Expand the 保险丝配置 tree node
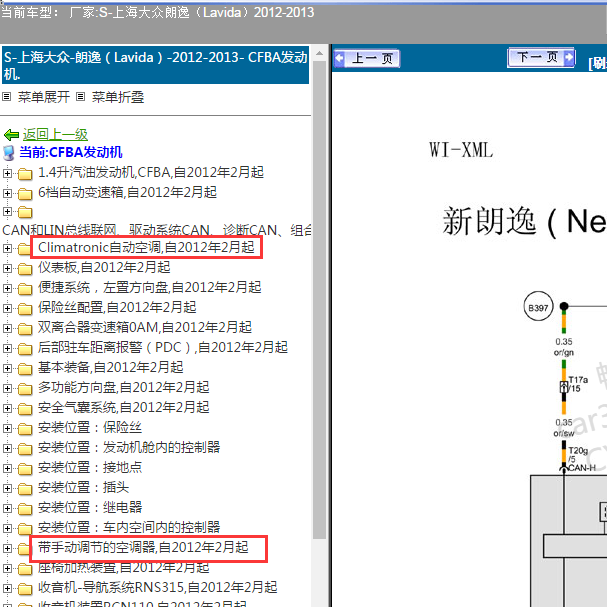Screen dimensions: 607x607 7,308
